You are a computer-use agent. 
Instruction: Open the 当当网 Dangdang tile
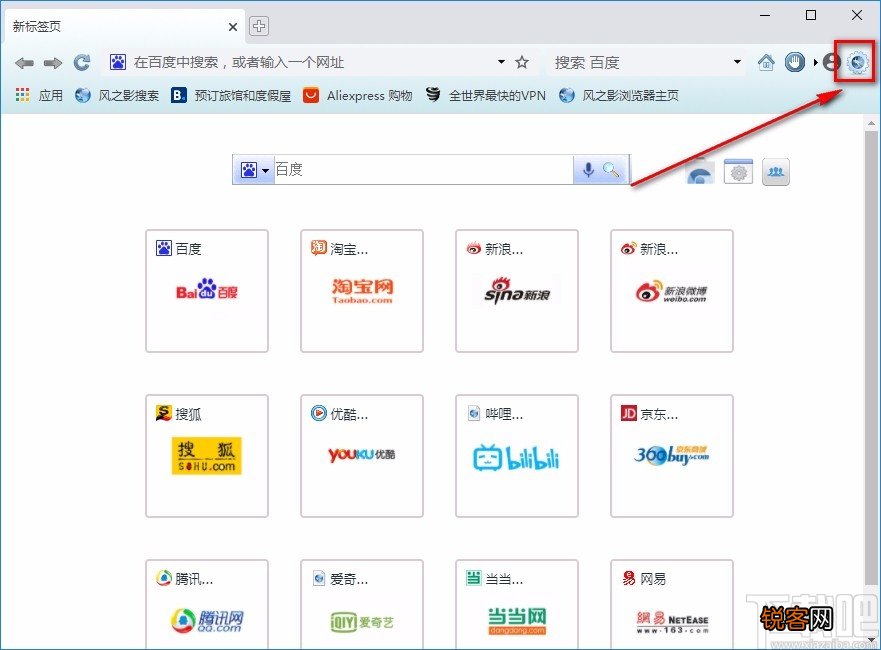pyautogui.click(x=517, y=604)
